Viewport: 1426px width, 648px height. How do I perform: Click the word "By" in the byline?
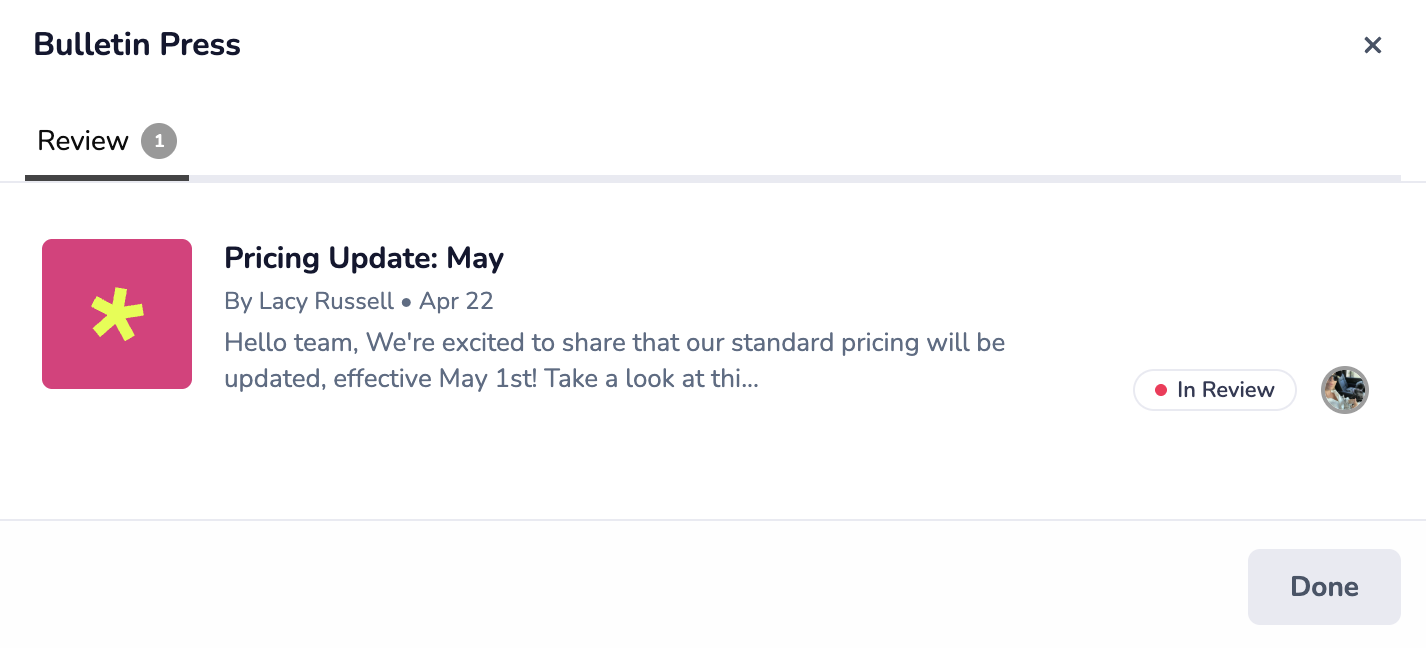pyautogui.click(x=238, y=301)
